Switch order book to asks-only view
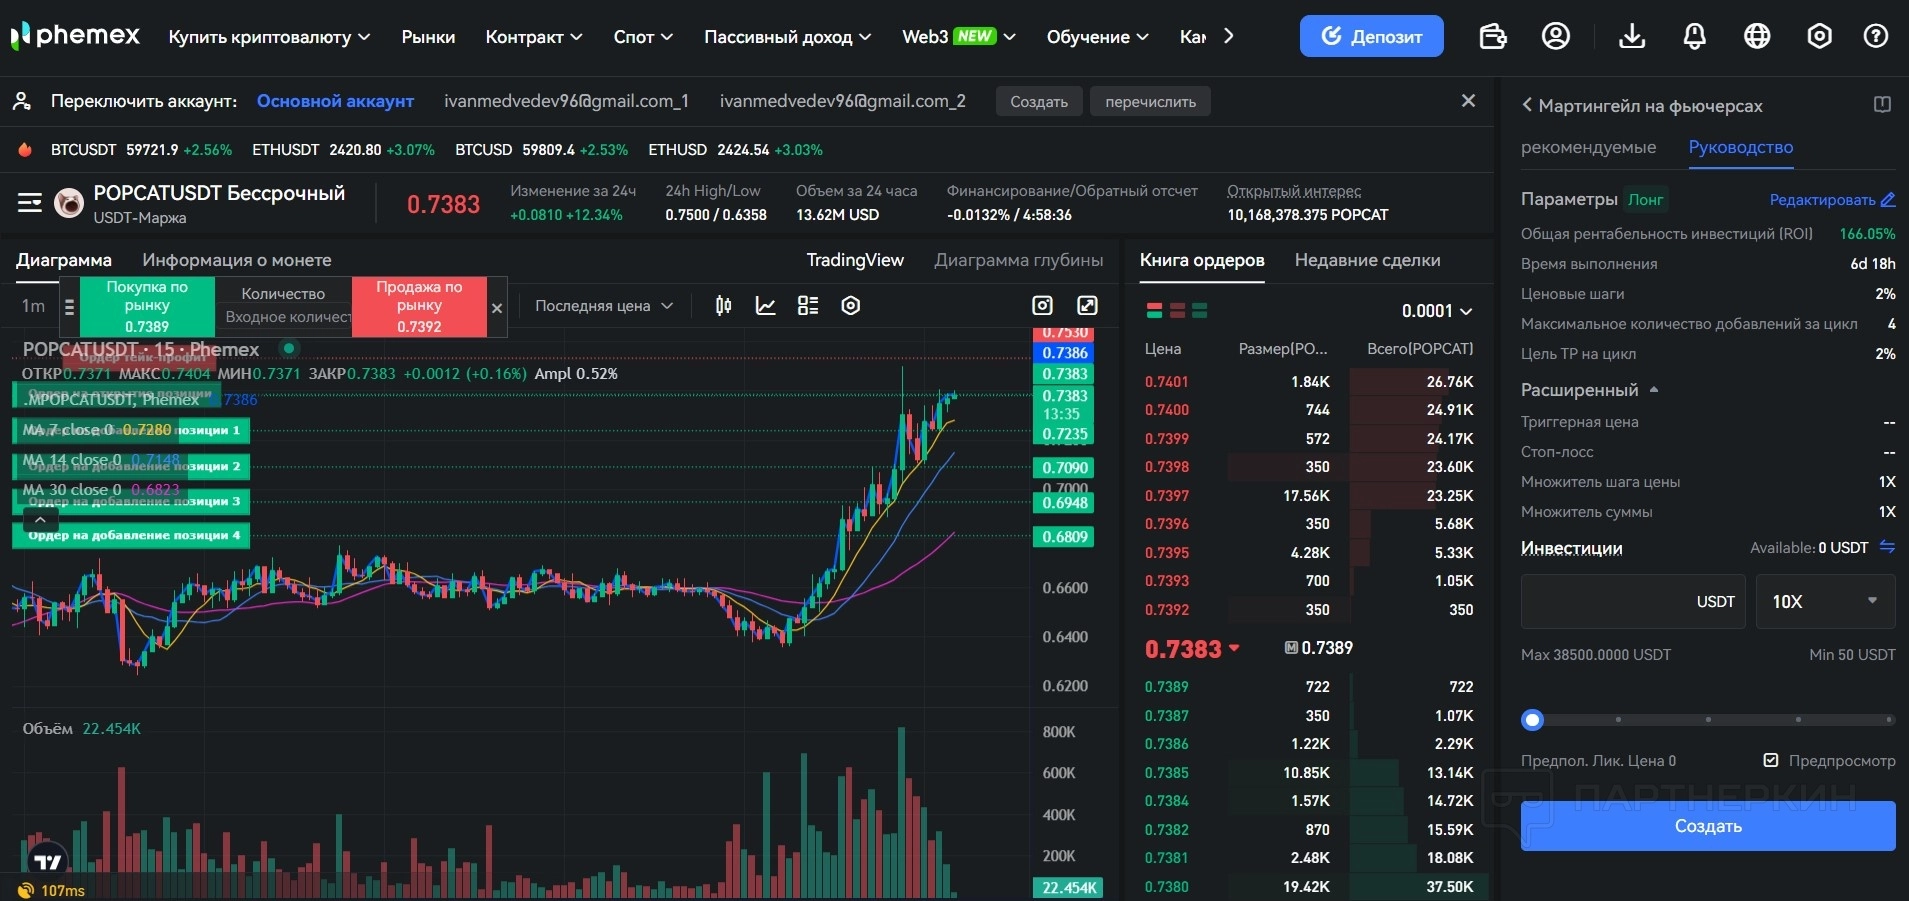 coord(1177,311)
